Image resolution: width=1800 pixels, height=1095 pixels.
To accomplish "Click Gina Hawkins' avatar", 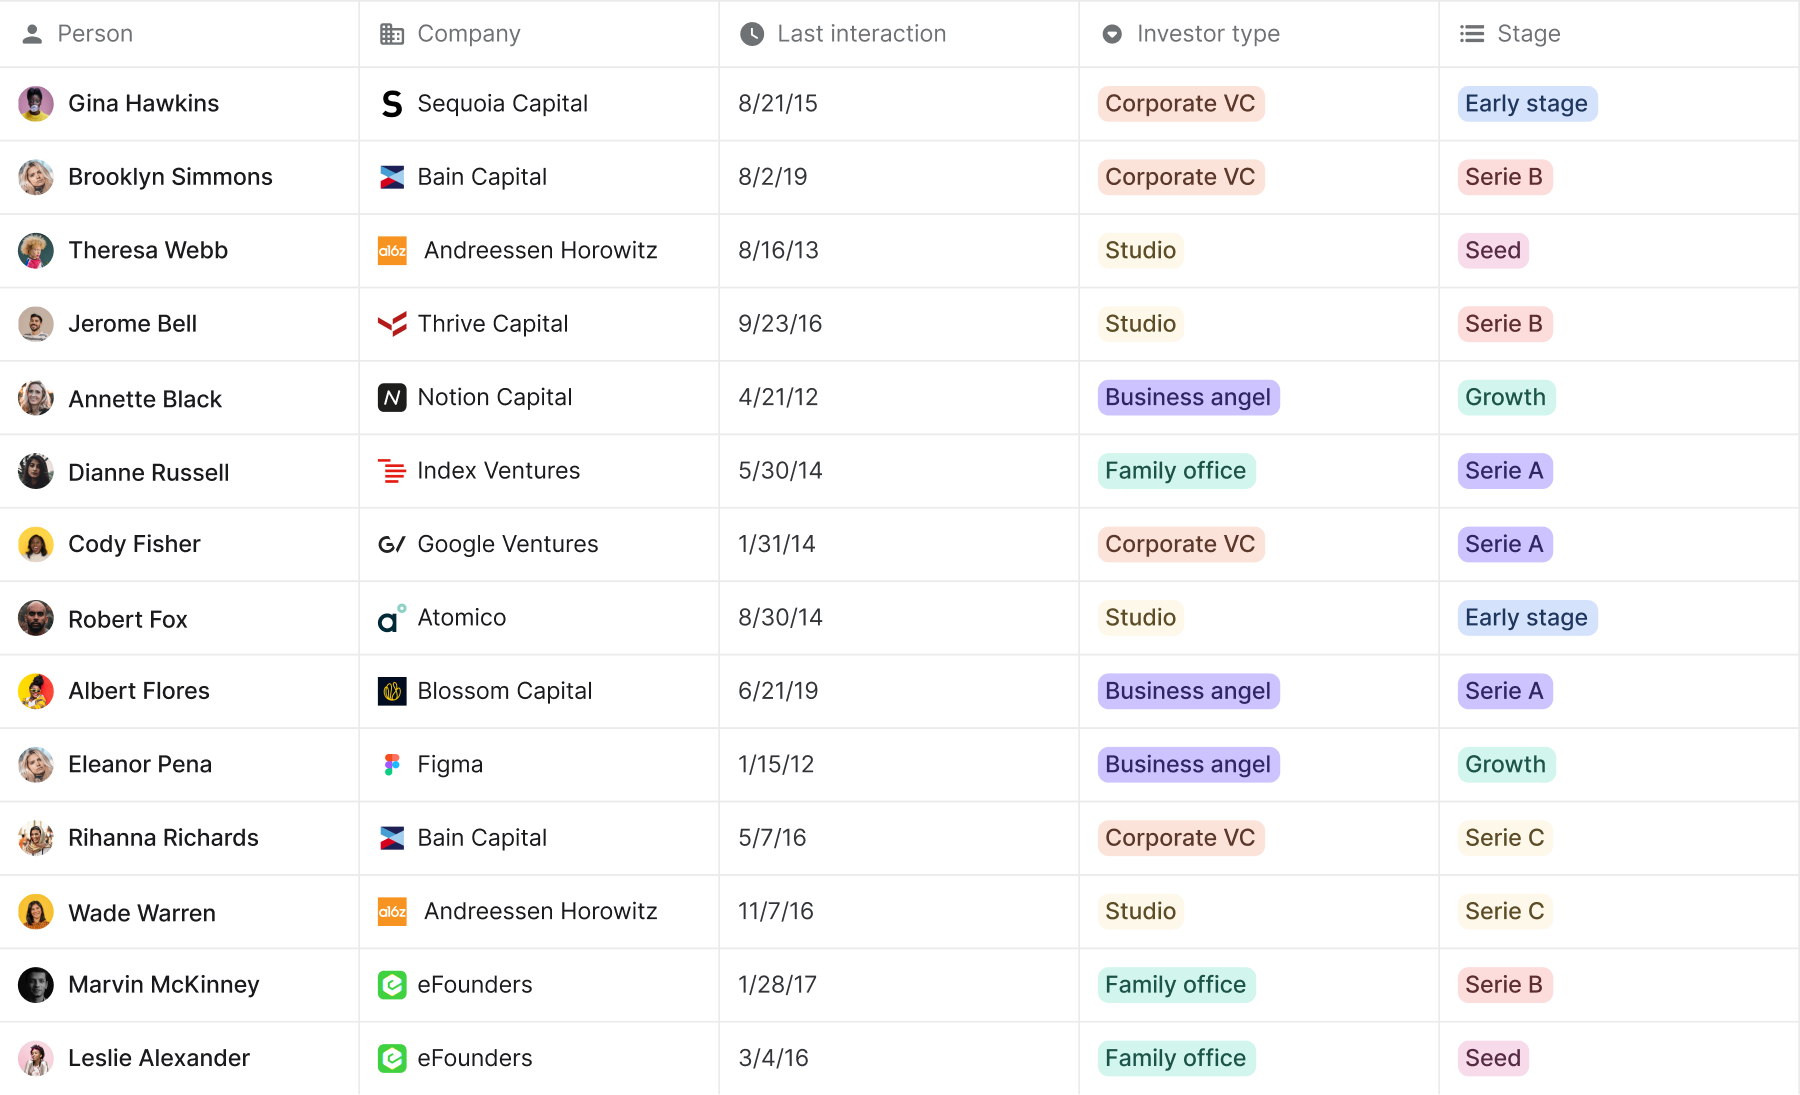I will coord(36,104).
